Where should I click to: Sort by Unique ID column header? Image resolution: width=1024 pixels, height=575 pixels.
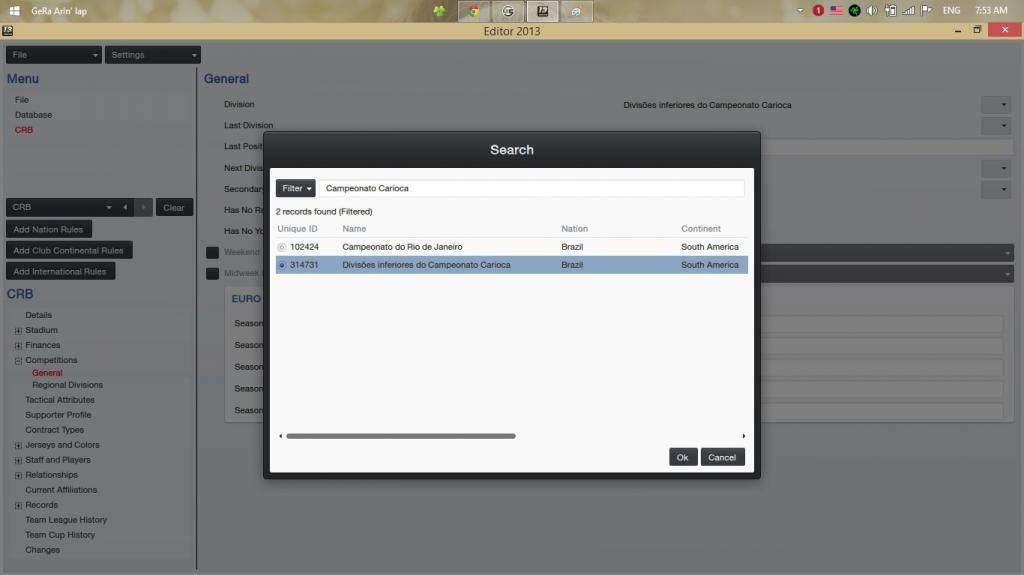pyautogui.click(x=297, y=229)
